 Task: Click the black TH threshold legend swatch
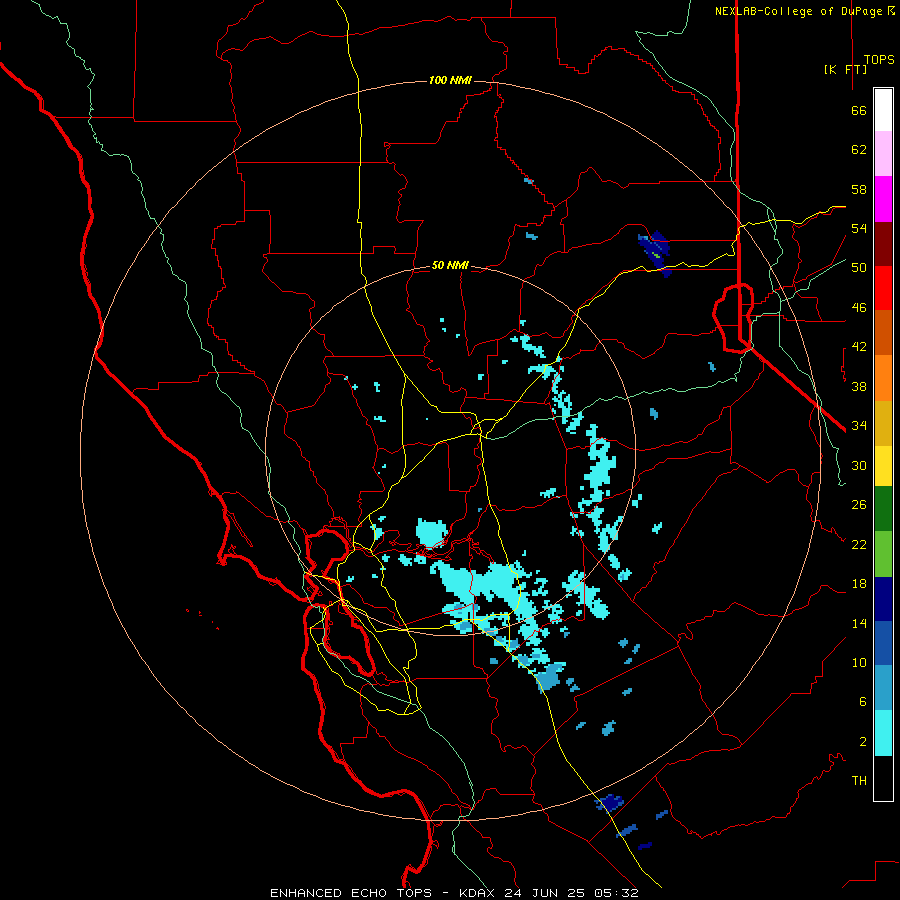click(x=883, y=778)
